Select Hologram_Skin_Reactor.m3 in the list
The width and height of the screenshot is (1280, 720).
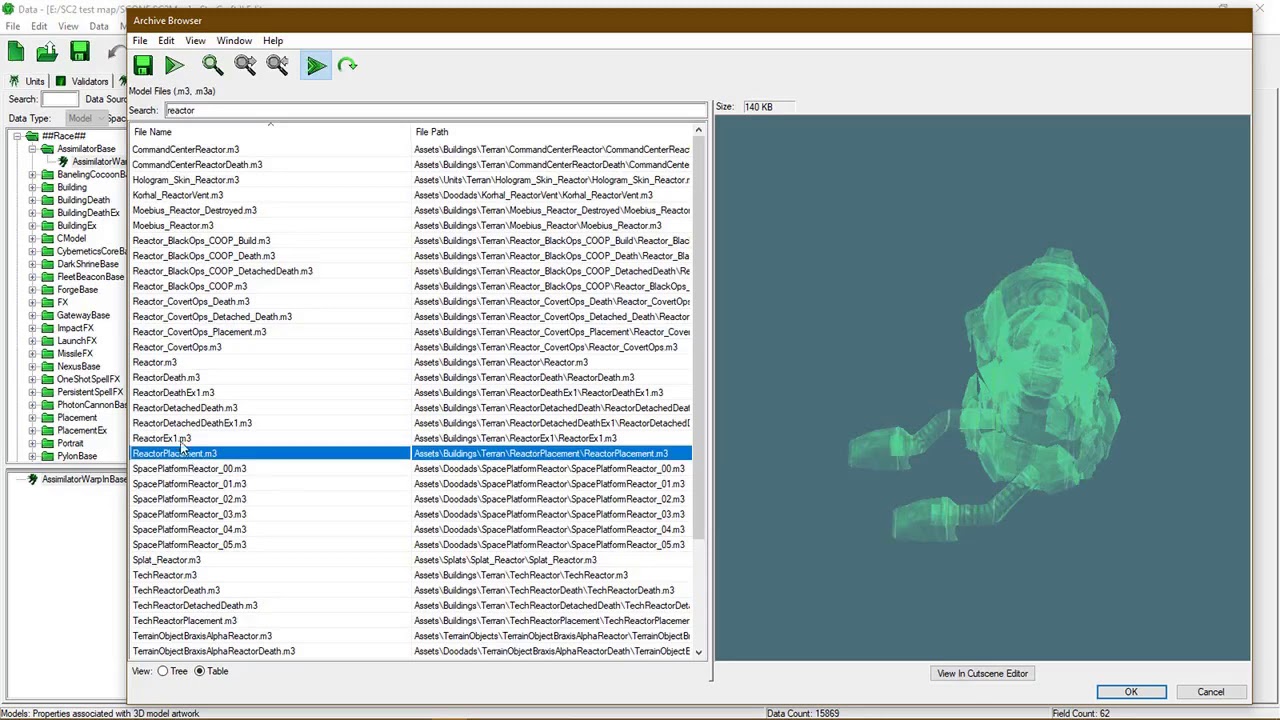(x=411, y=180)
